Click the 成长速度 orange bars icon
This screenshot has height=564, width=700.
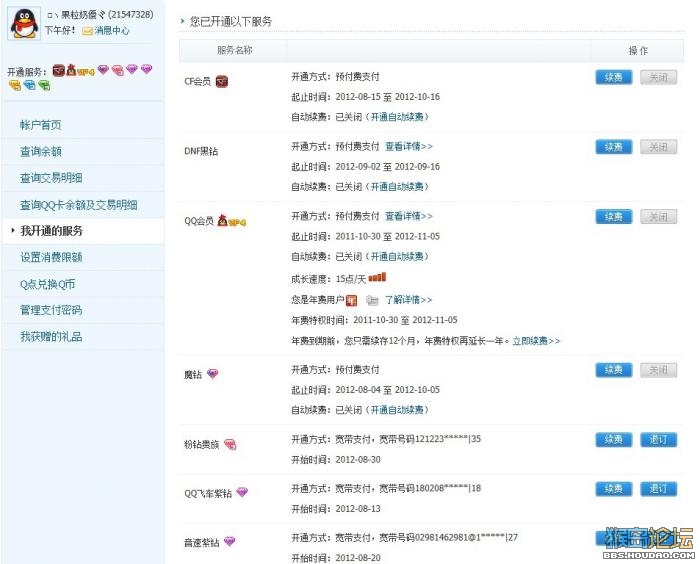(x=377, y=277)
